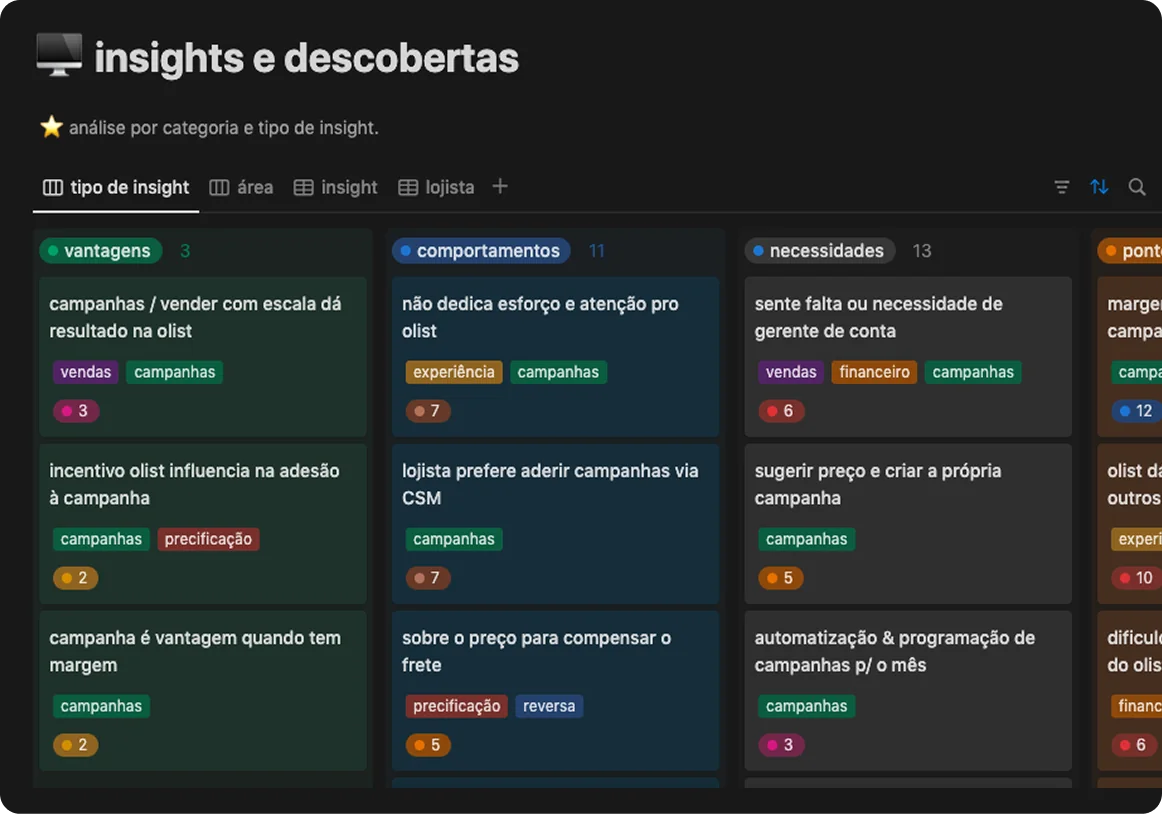This screenshot has width=1162, height=814.
Task: Click the computer monitor page icon
Action: (x=59, y=55)
